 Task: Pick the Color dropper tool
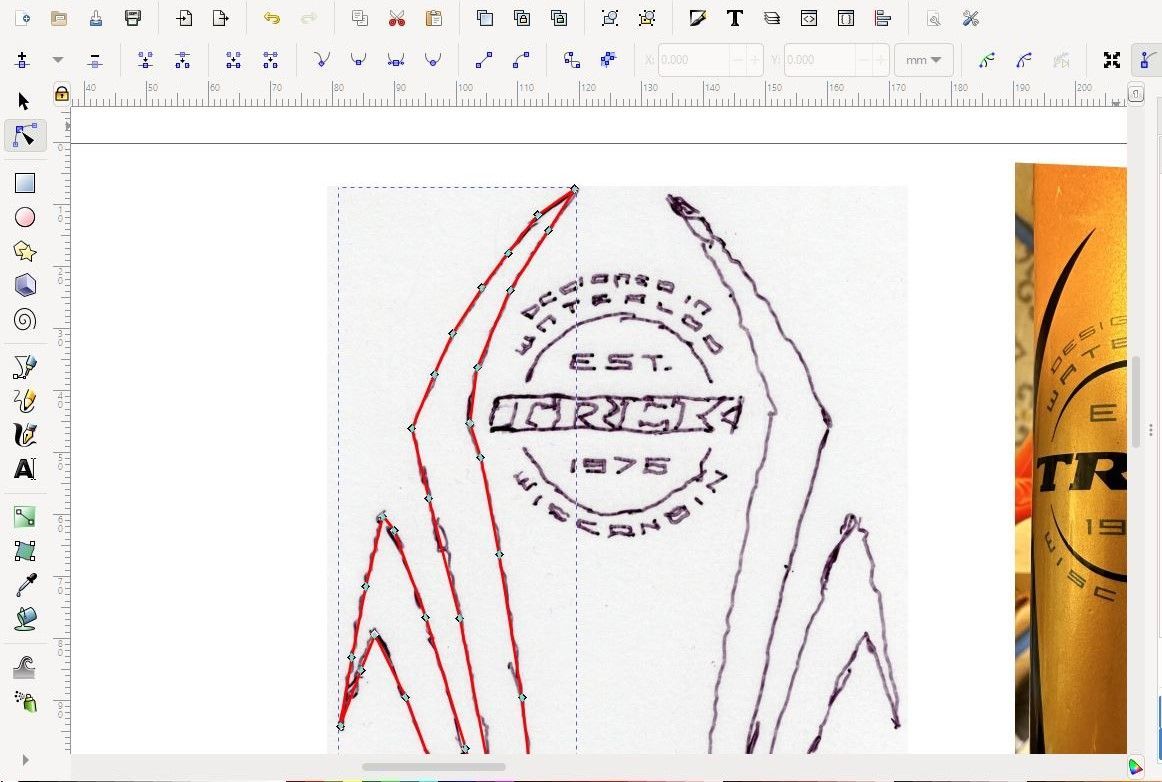point(24,585)
